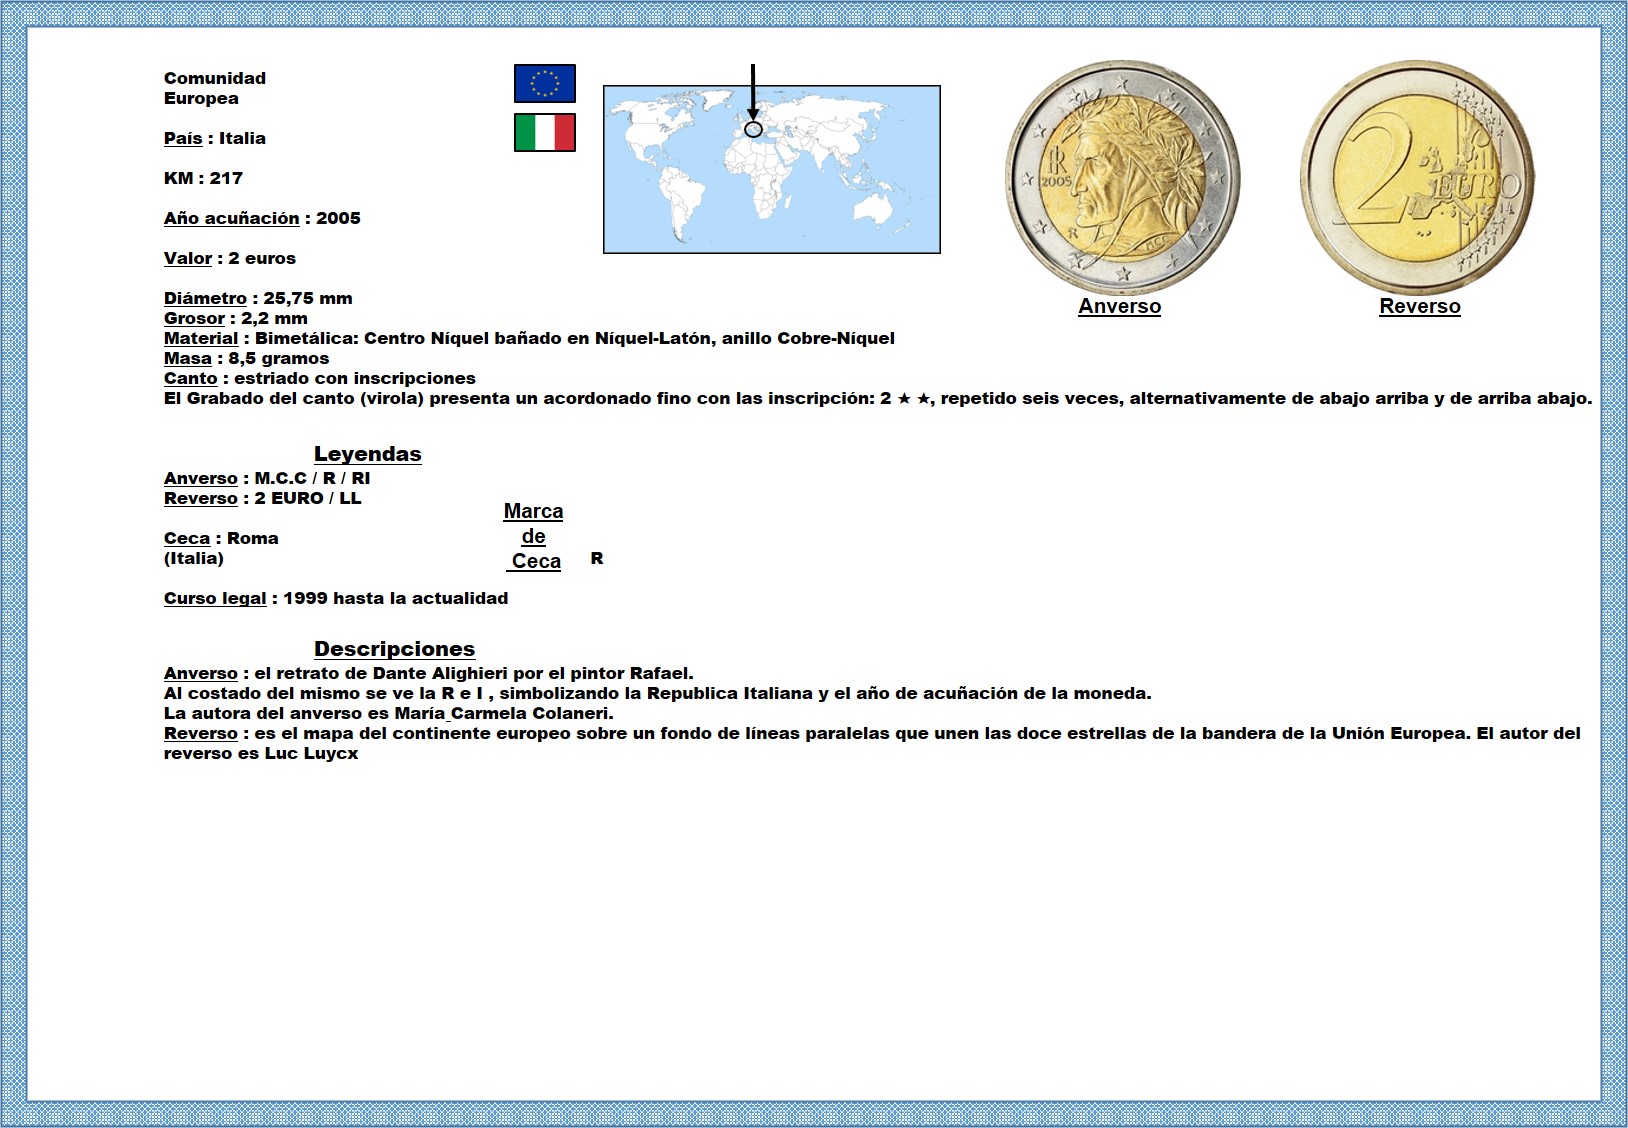The height and width of the screenshot is (1128, 1628).
Task: Click 'Anverso : M.C.C / R / RI' line
Action: [267, 478]
